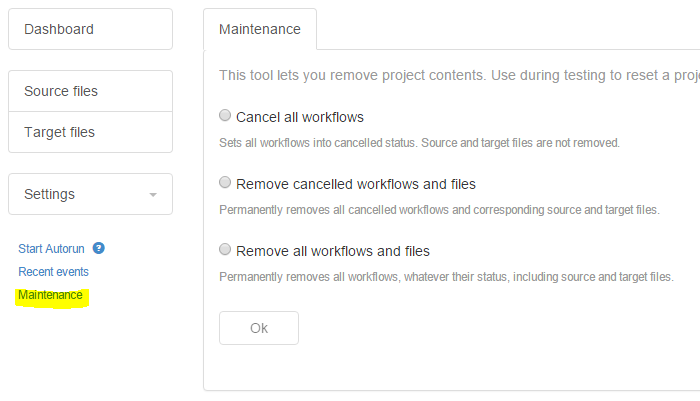
Task: Click the 'Cancel all workflows' label text
Action: 300,117
